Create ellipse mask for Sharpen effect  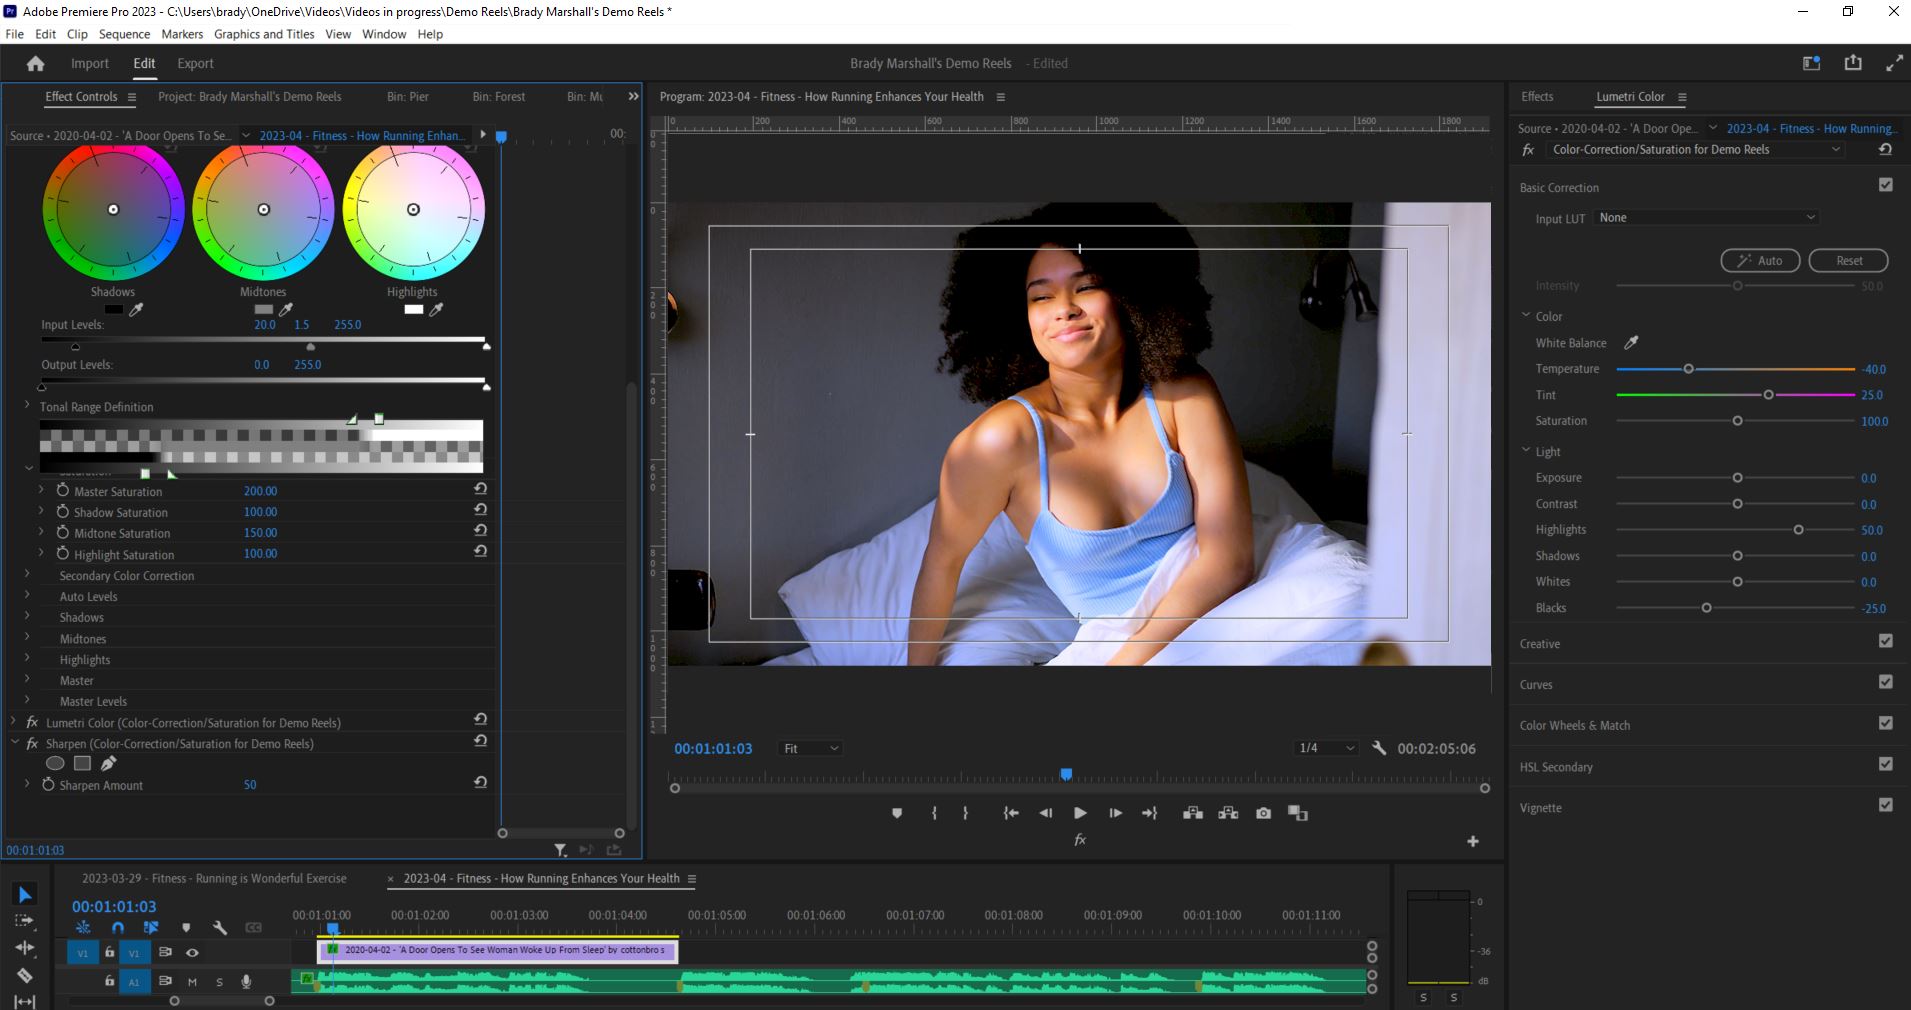pyautogui.click(x=55, y=763)
